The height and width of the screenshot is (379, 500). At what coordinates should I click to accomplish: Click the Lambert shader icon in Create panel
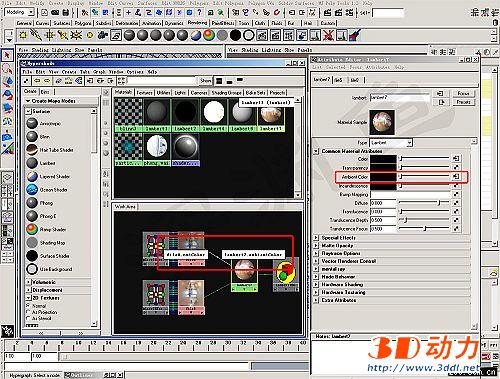point(32,163)
